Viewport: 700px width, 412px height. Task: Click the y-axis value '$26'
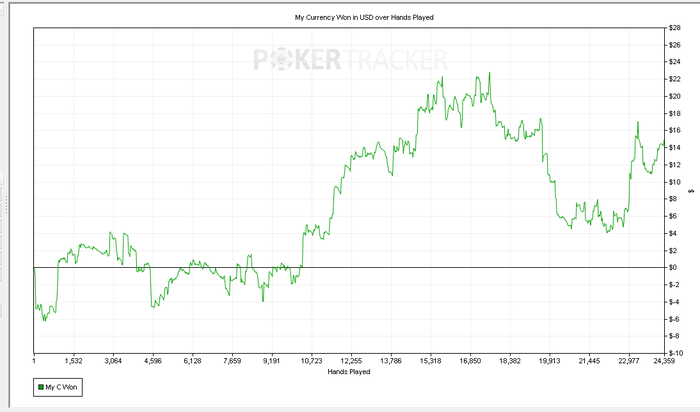[675, 45]
